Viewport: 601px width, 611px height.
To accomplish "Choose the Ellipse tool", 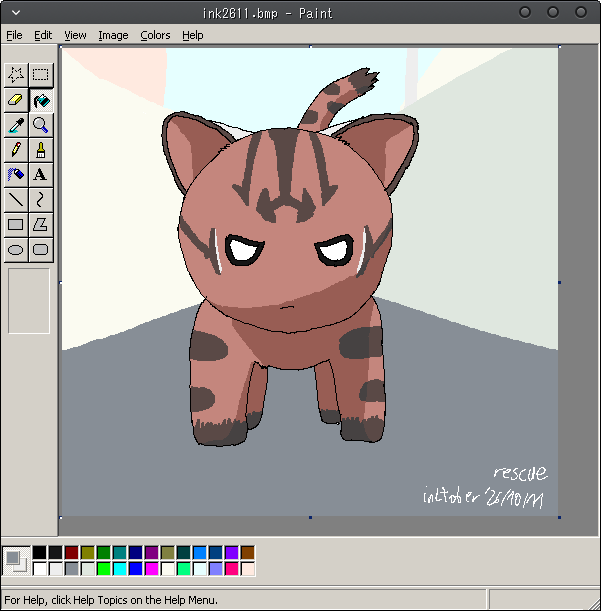I will (16, 250).
